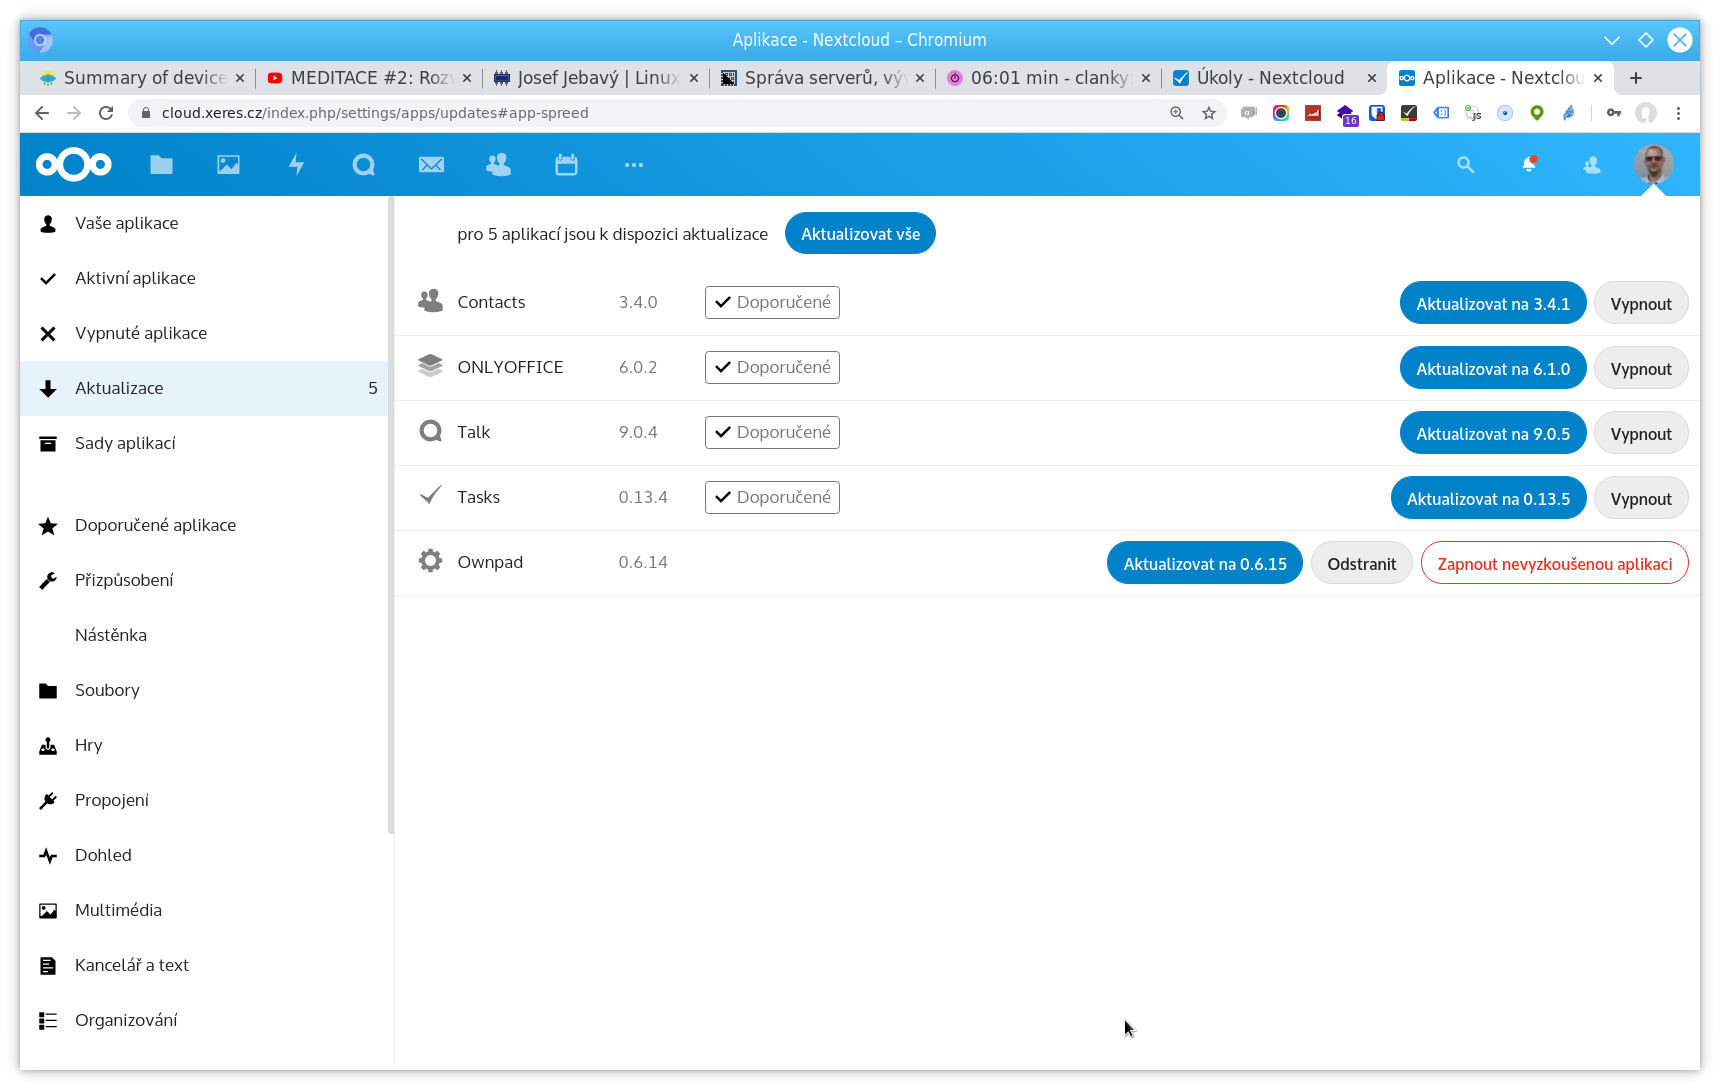Open the Nástěnka category

[204, 635]
